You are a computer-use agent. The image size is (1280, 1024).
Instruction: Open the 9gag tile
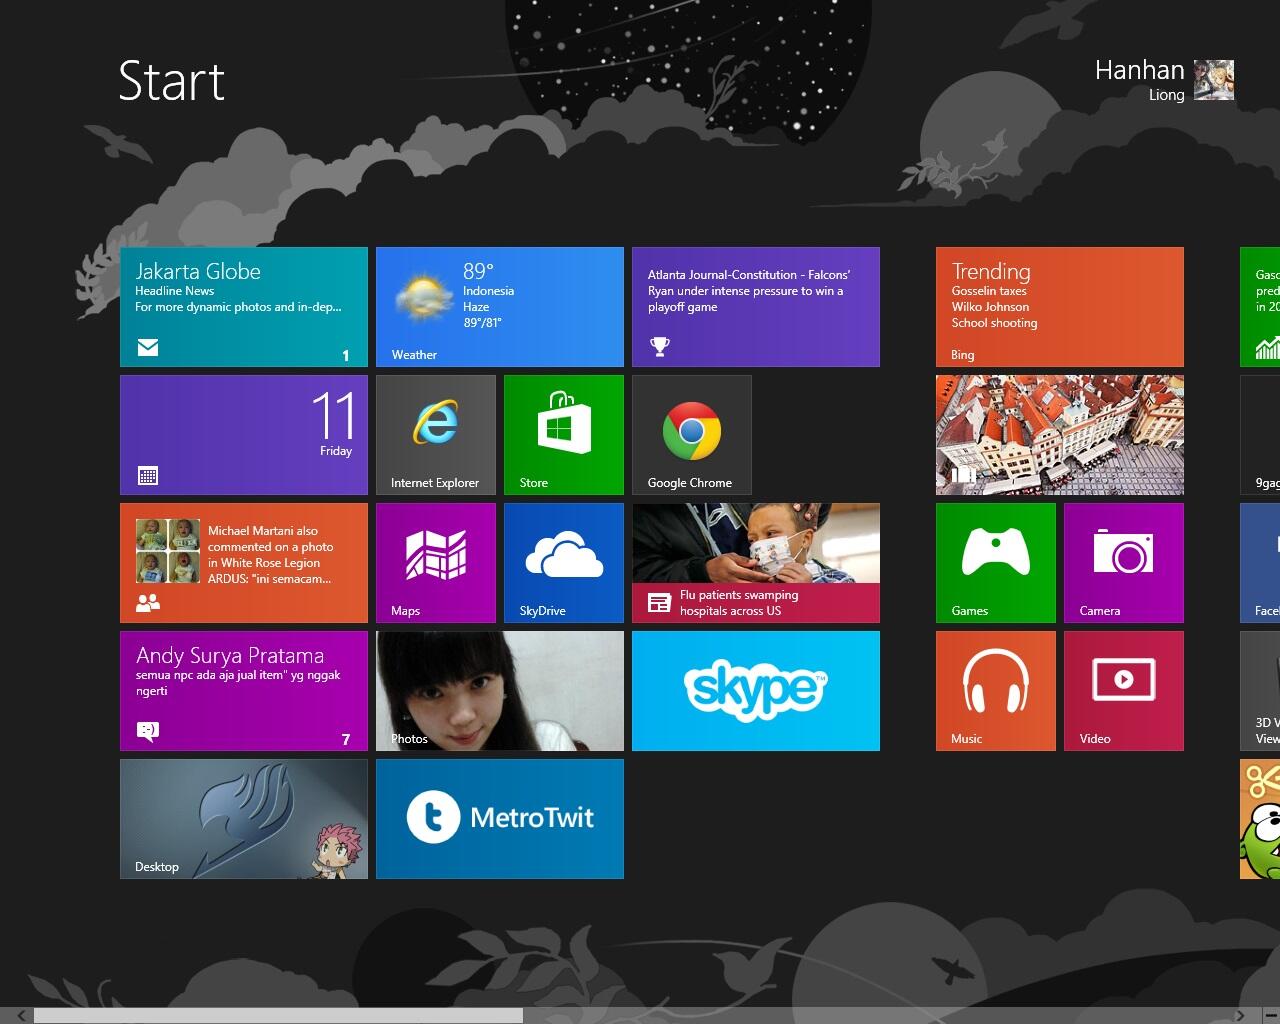click(1260, 435)
